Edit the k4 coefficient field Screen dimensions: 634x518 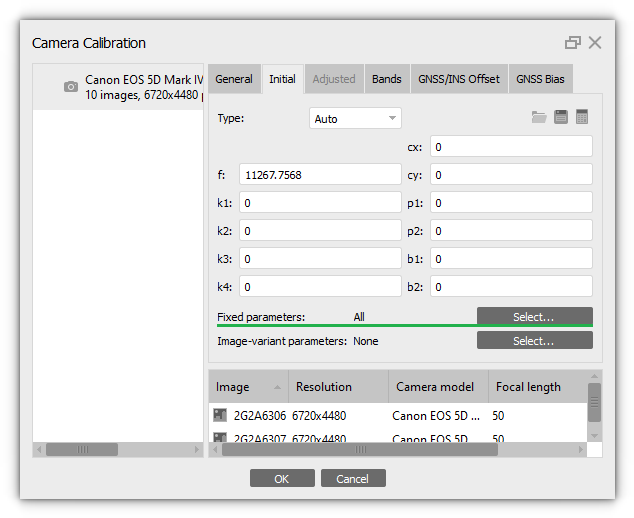[320, 286]
